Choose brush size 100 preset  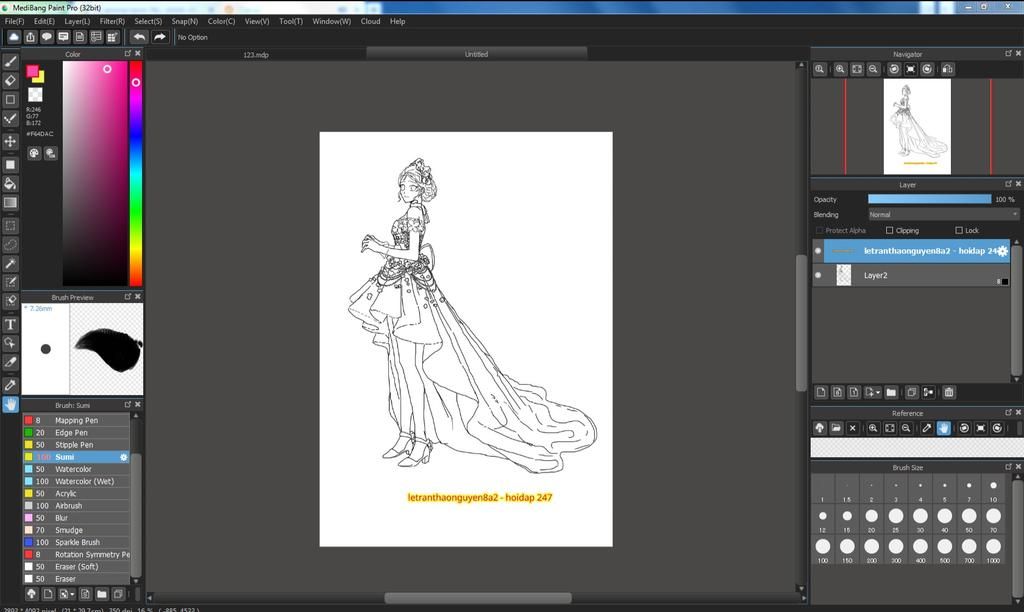(823, 547)
